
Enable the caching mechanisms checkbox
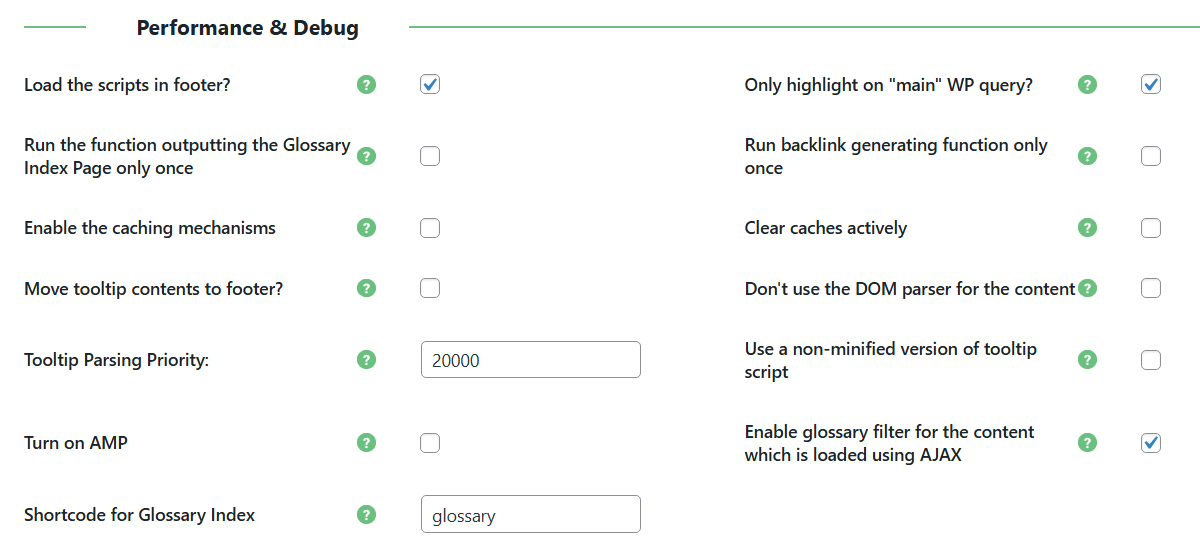(x=430, y=228)
